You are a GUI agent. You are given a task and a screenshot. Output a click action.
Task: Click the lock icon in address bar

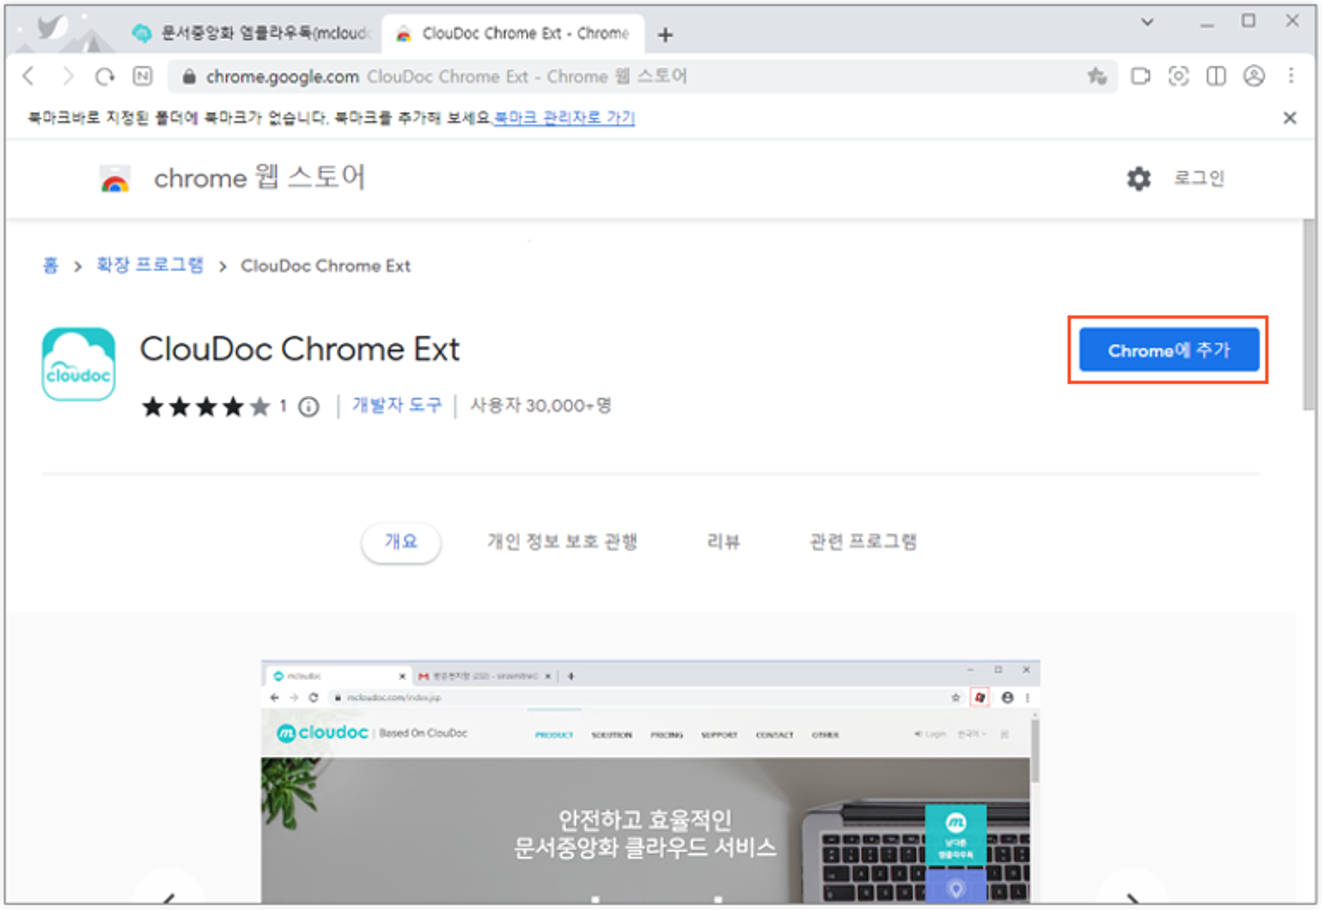[188, 77]
